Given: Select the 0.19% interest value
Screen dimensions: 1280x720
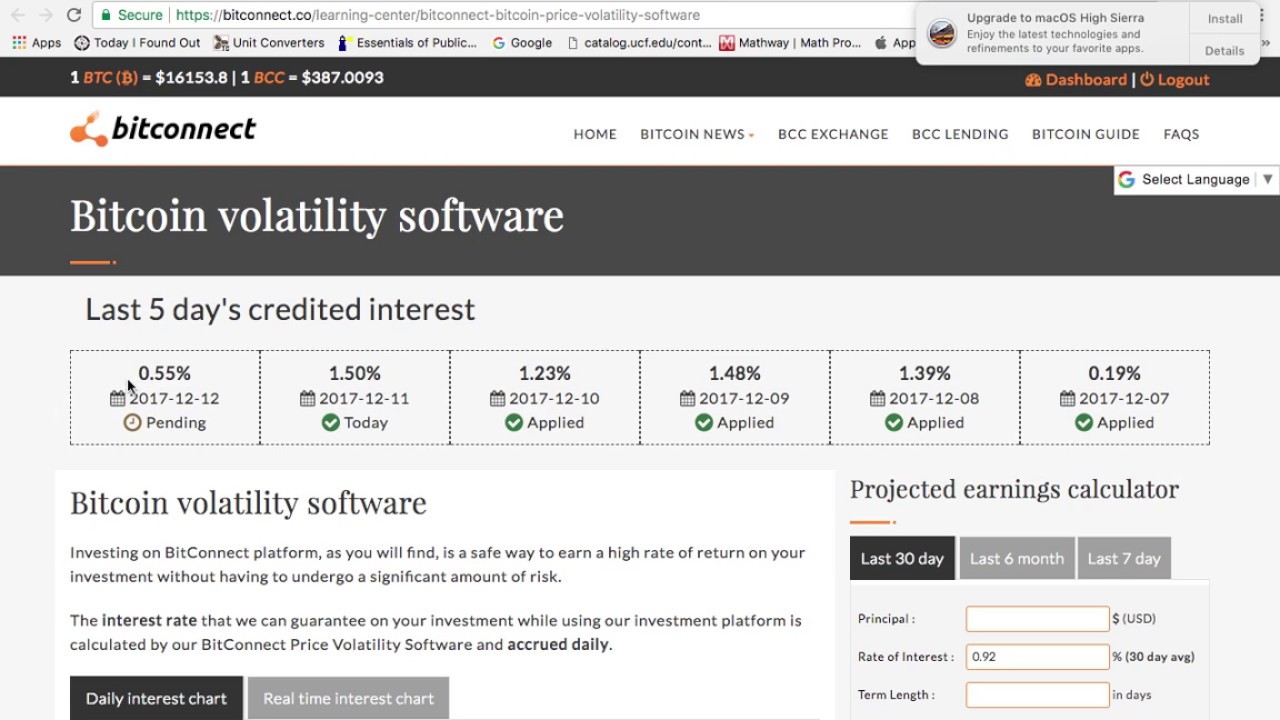Looking at the screenshot, I should pyautogui.click(x=1115, y=373).
